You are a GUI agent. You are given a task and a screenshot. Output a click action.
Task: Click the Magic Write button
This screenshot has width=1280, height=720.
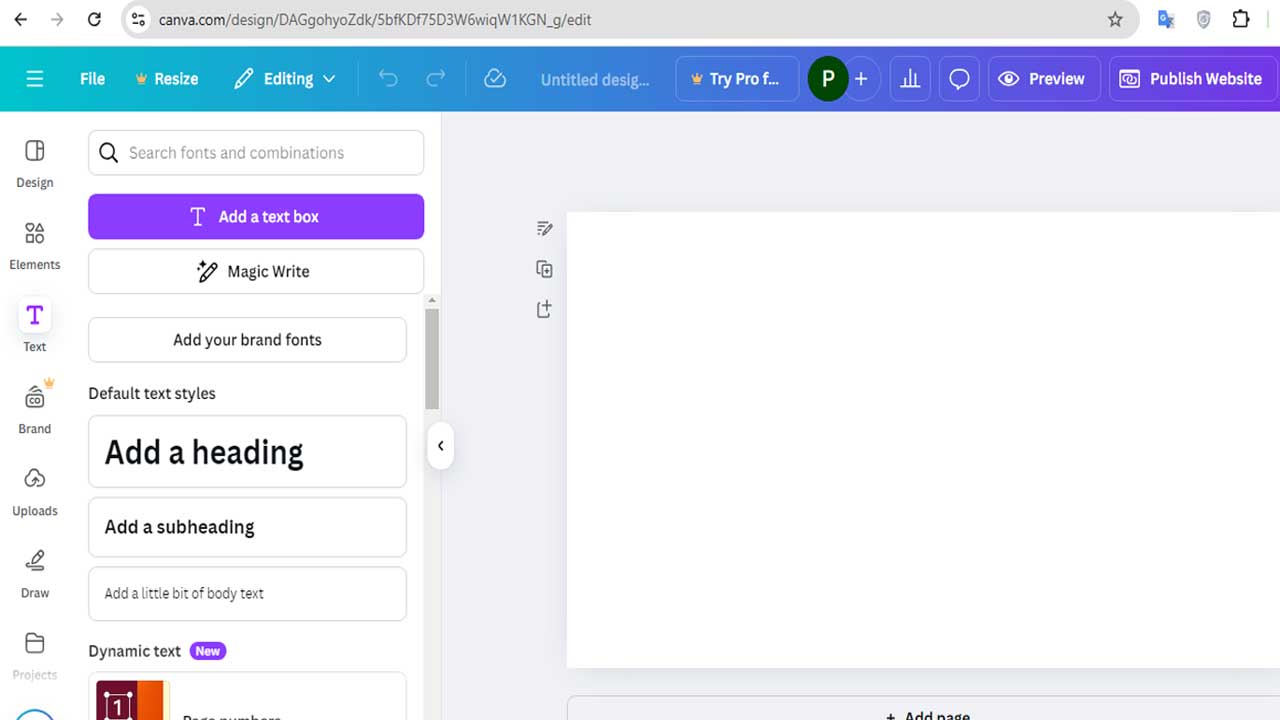point(256,272)
